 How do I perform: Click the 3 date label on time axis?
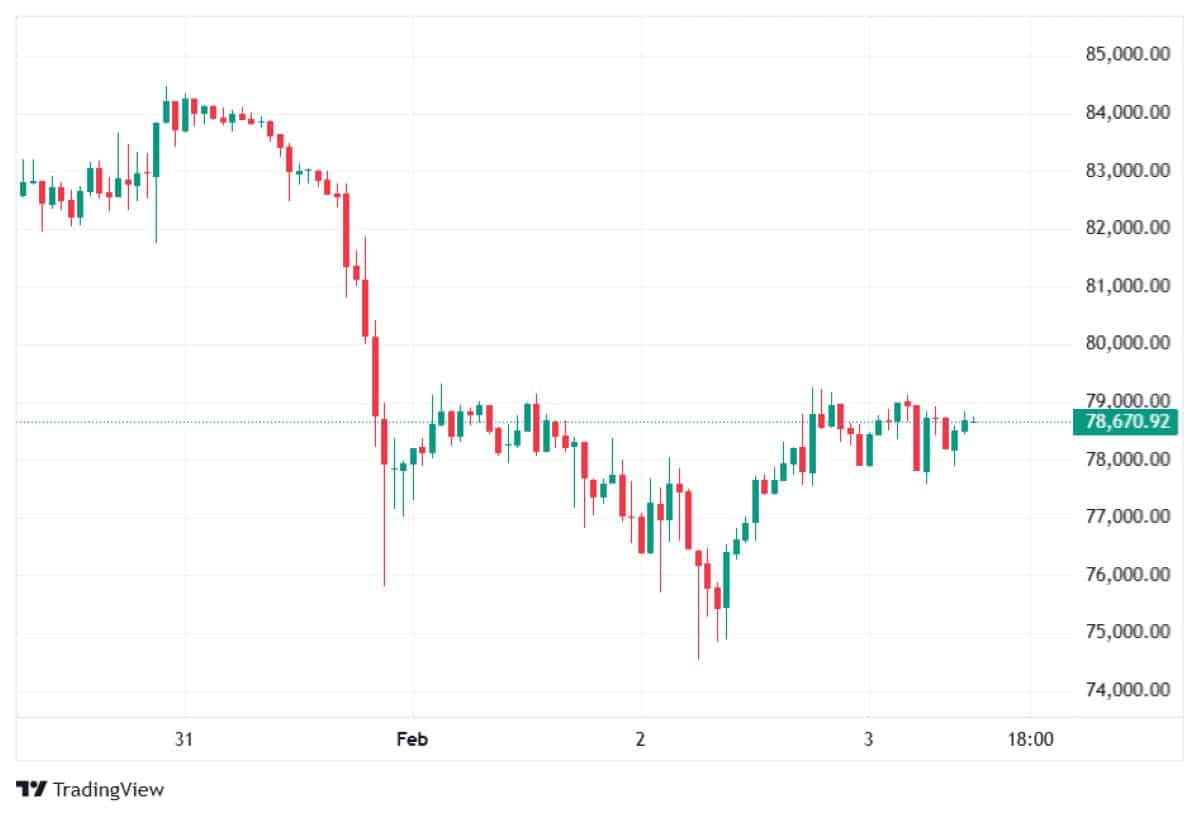coord(869,740)
